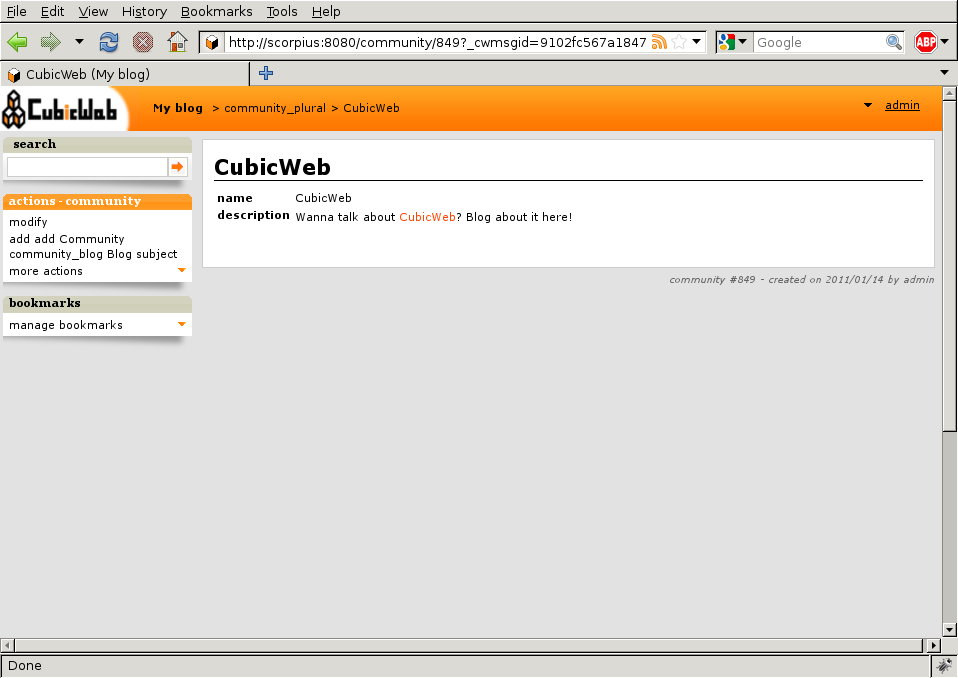
Task: Open the History menu
Action: point(144,12)
